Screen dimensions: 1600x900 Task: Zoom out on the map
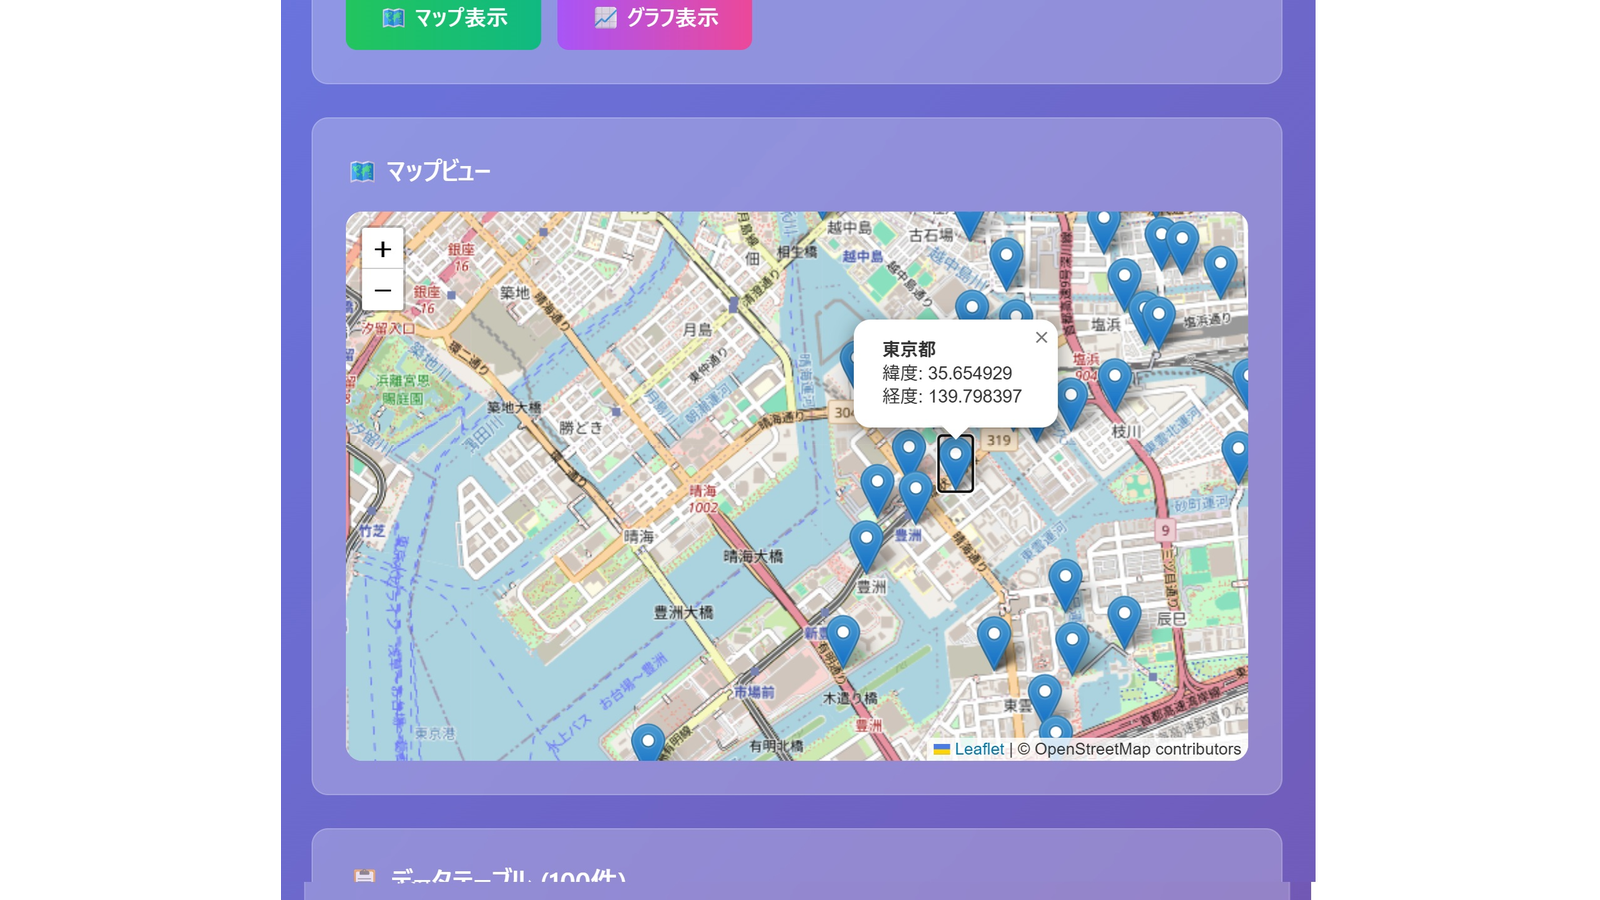[382, 290]
